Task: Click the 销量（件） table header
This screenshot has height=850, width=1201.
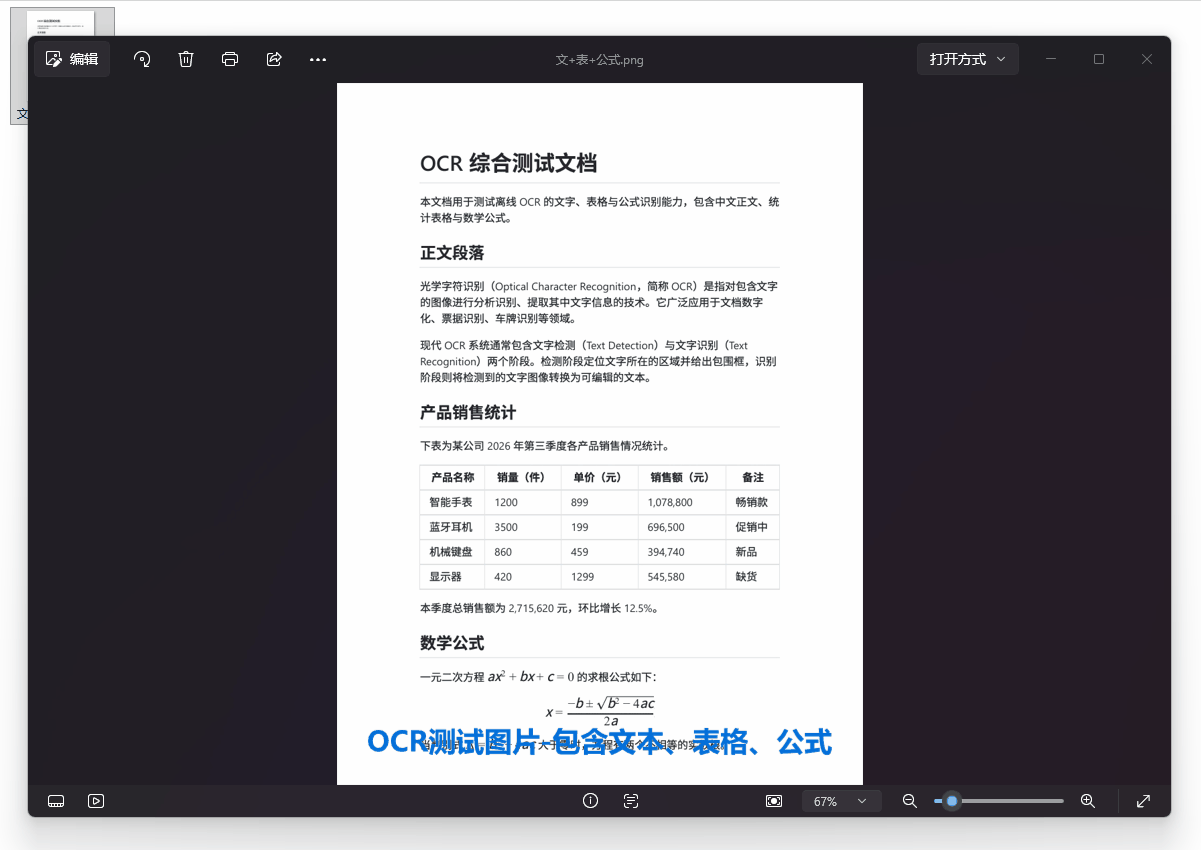Action: [522, 477]
